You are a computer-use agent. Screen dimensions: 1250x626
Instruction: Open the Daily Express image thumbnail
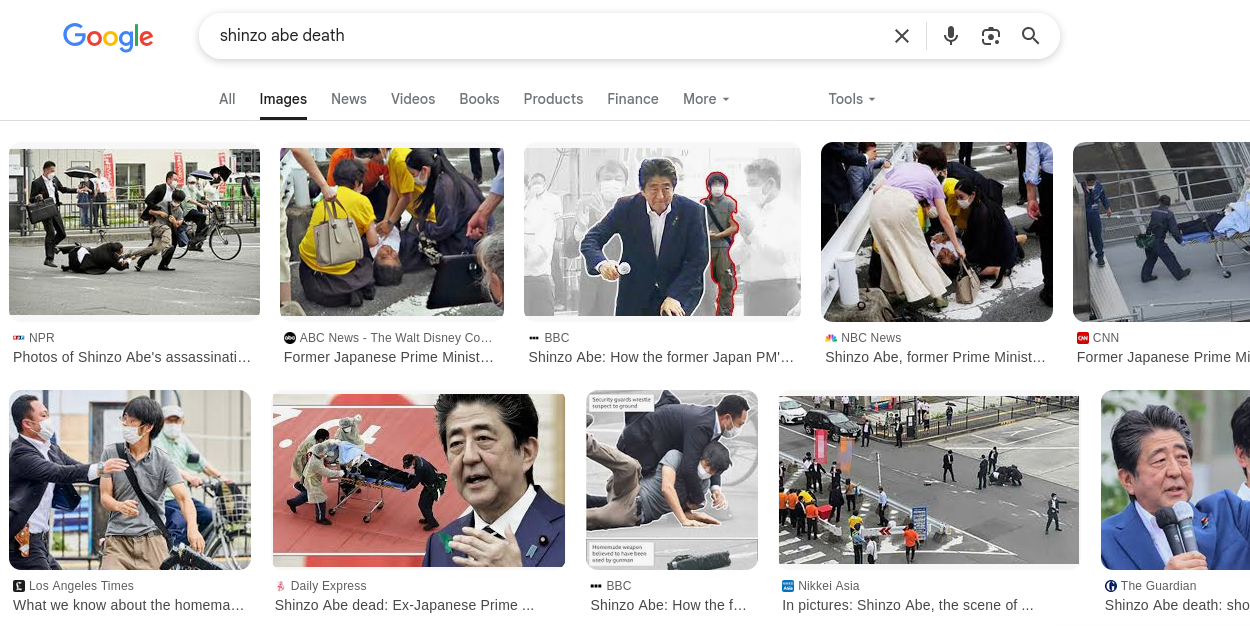(419, 480)
